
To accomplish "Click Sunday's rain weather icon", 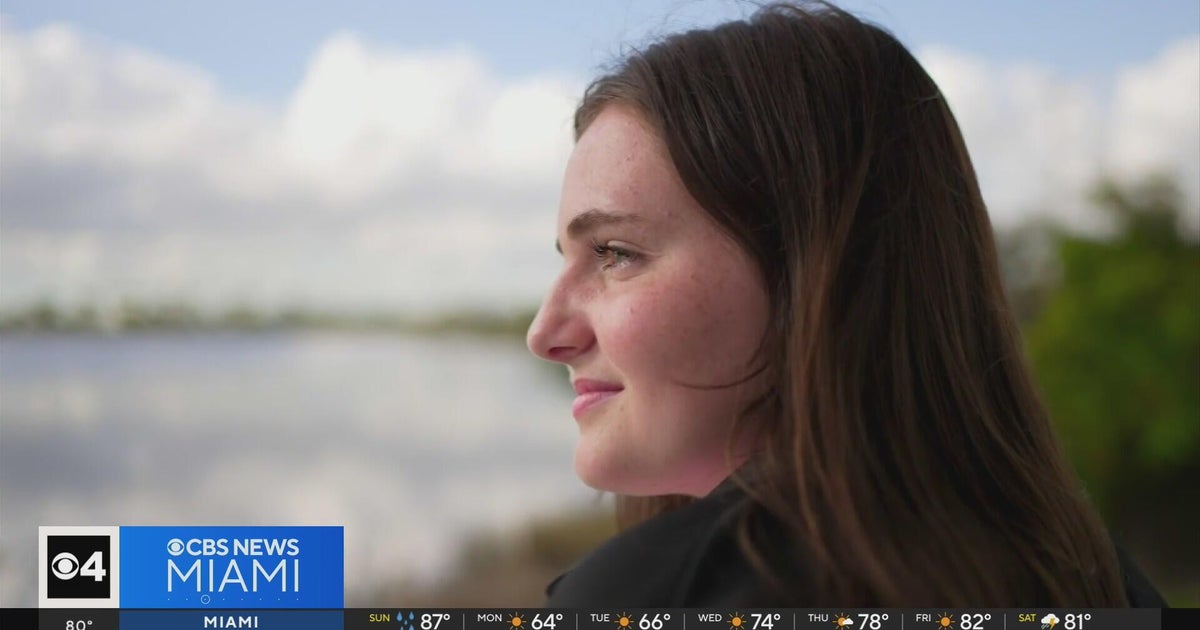I will click(x=405, y=621).
